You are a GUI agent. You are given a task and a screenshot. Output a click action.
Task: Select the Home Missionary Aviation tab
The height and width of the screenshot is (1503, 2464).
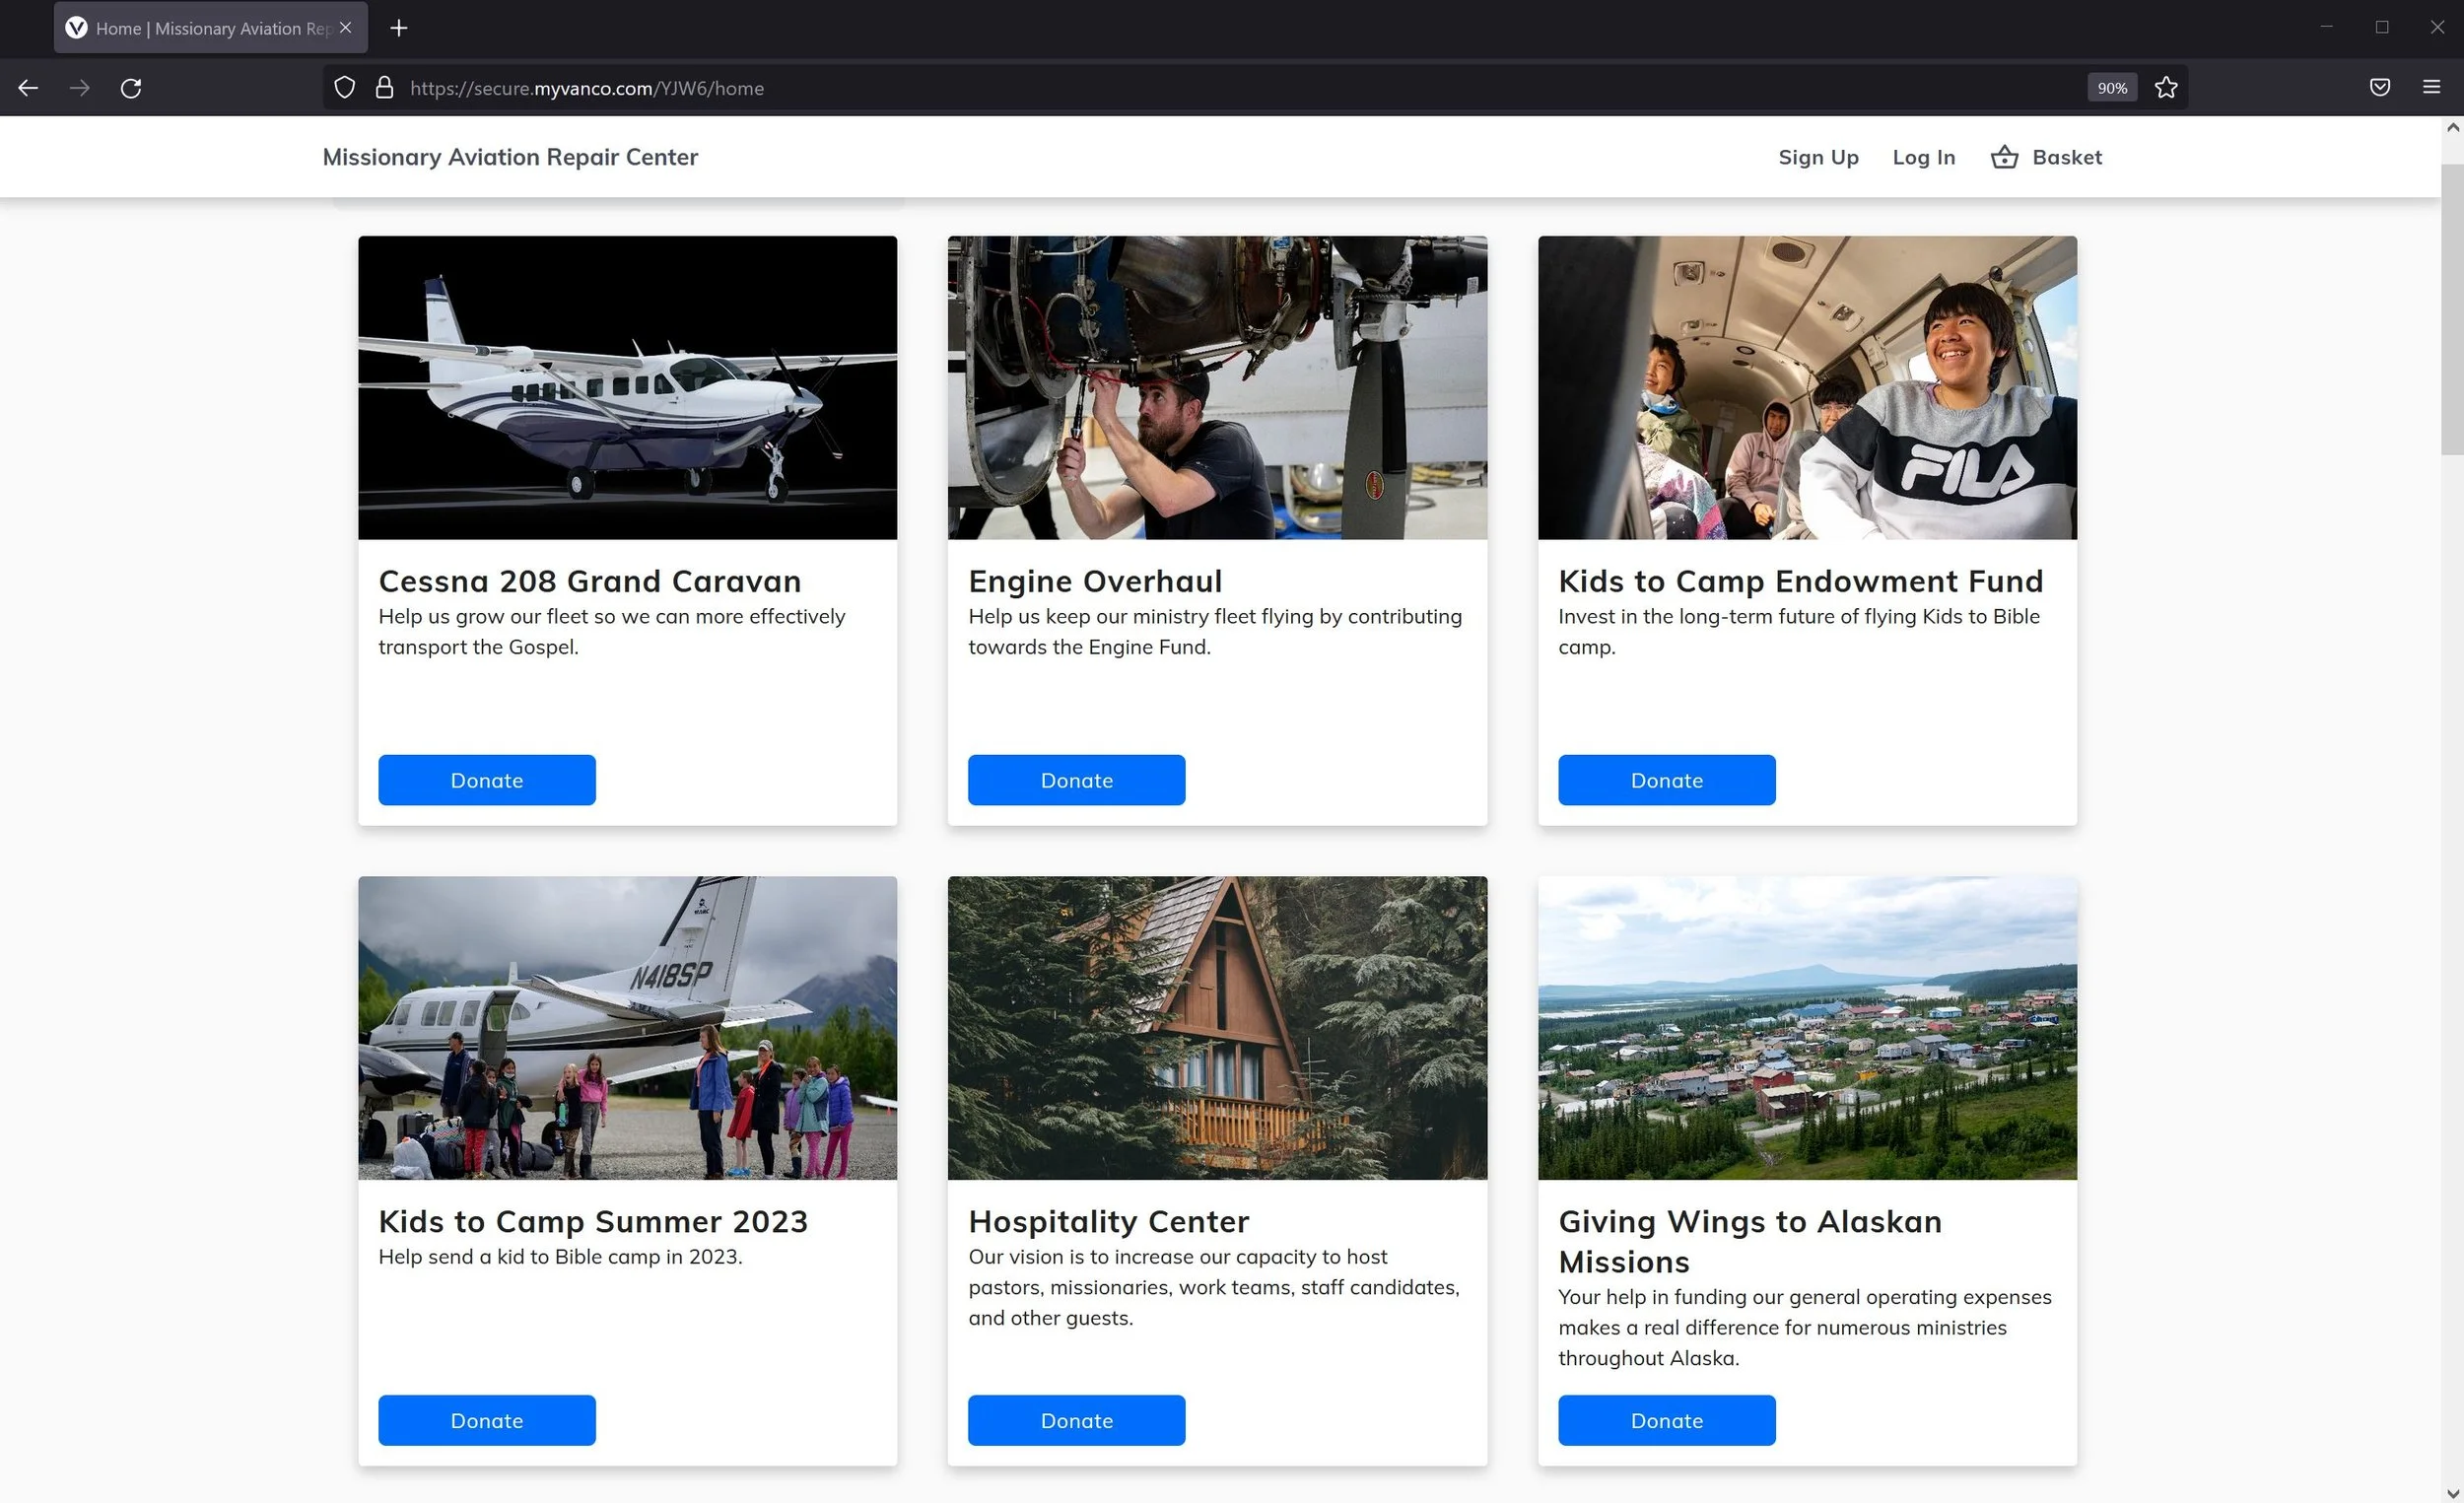click(200, 28)
